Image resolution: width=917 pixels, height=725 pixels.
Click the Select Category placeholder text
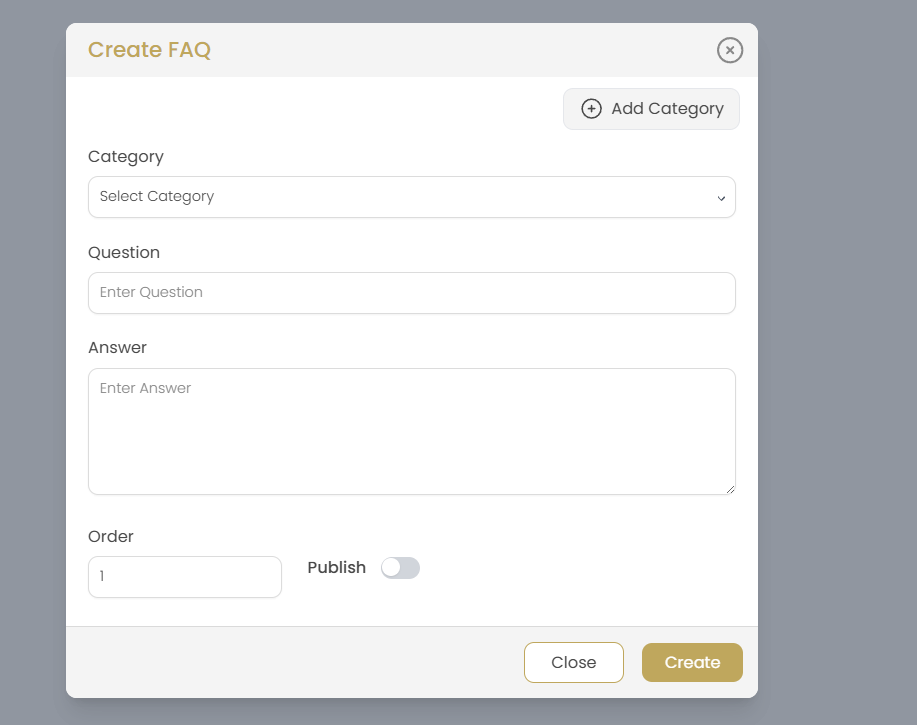156,196
